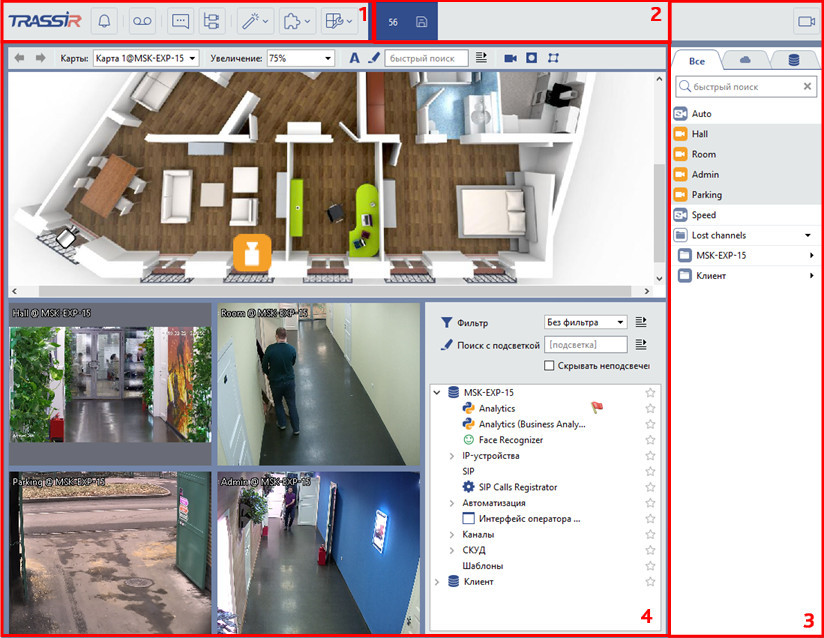The image size is (824, 638).
Task: Click the orange device marker on map
Action: click(253, 251)
